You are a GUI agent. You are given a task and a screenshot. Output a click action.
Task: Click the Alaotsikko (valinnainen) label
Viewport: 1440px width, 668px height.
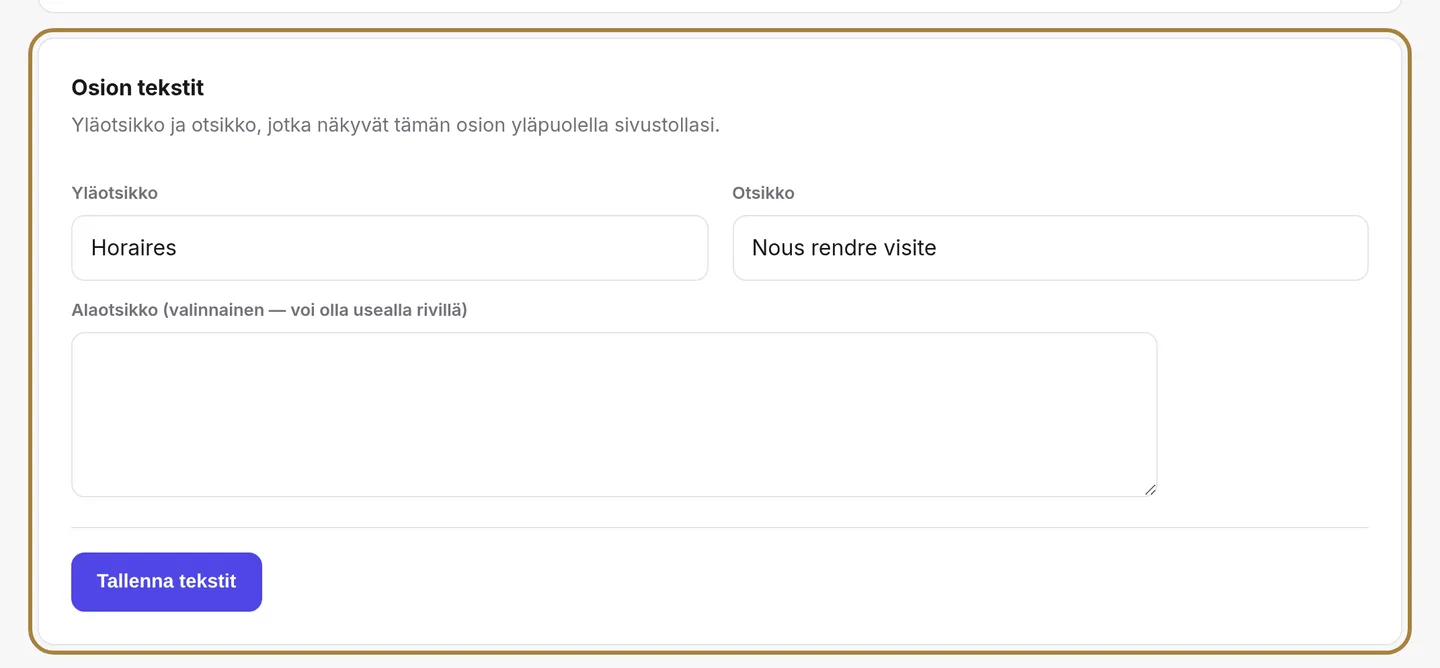[x=269, y=310]
